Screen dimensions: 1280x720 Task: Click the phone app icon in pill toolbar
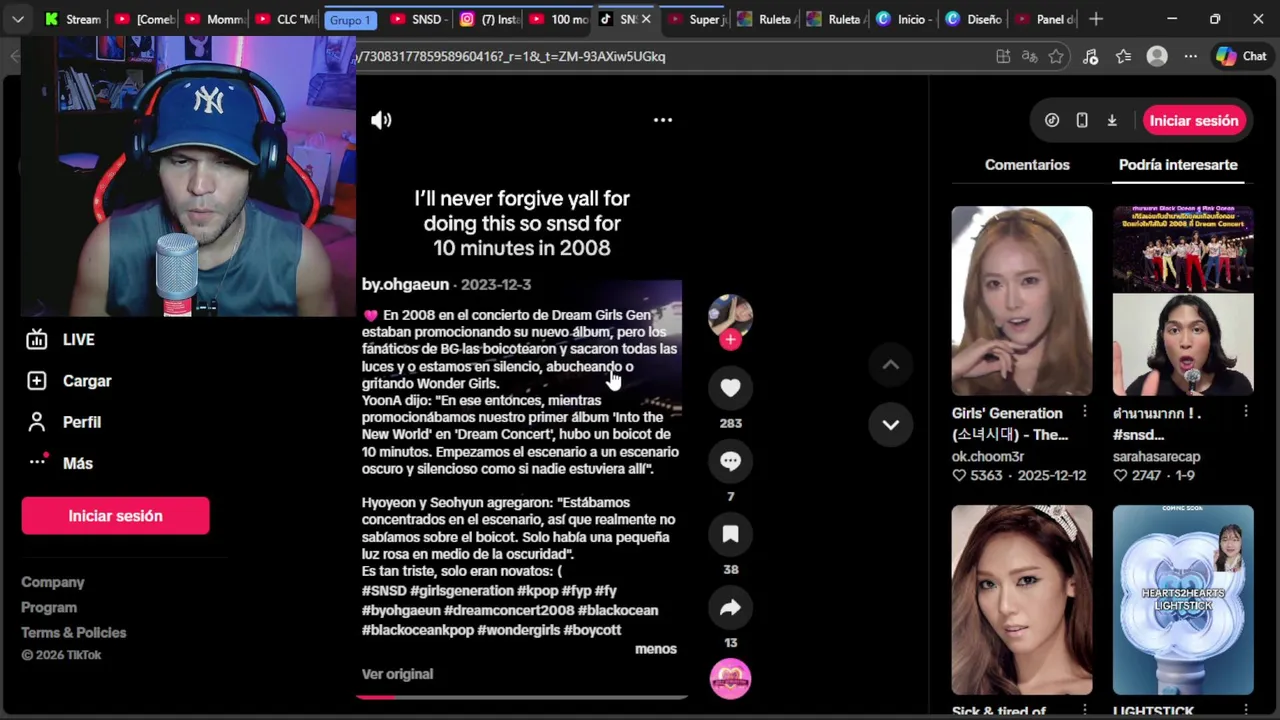pyautogui.click(x=1082, y=120)
